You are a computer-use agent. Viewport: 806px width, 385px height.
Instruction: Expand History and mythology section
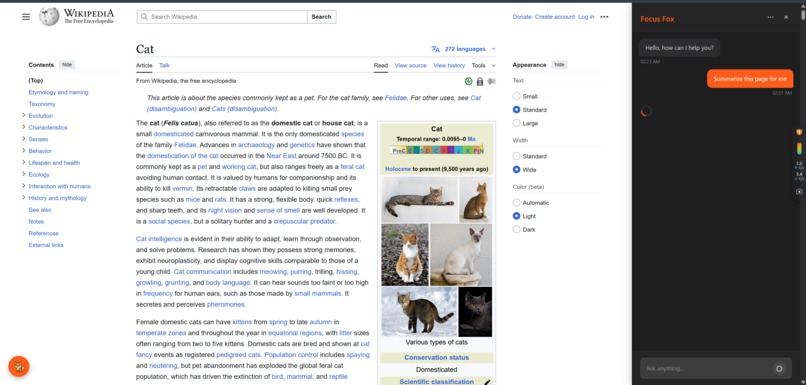click(24, 198)
